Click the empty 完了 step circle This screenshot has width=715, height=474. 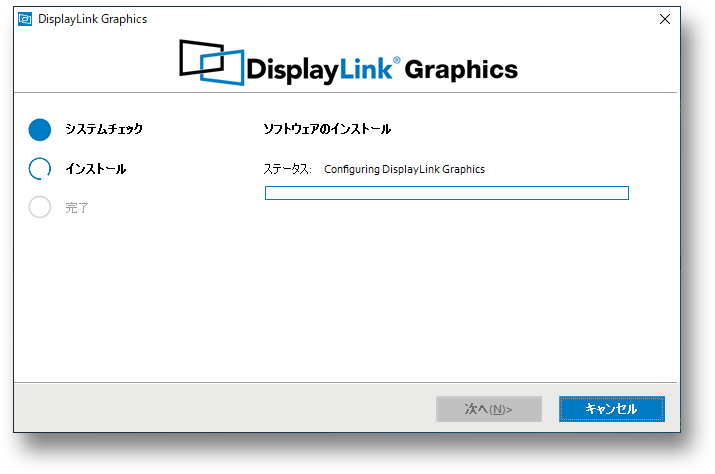[40, 207]
